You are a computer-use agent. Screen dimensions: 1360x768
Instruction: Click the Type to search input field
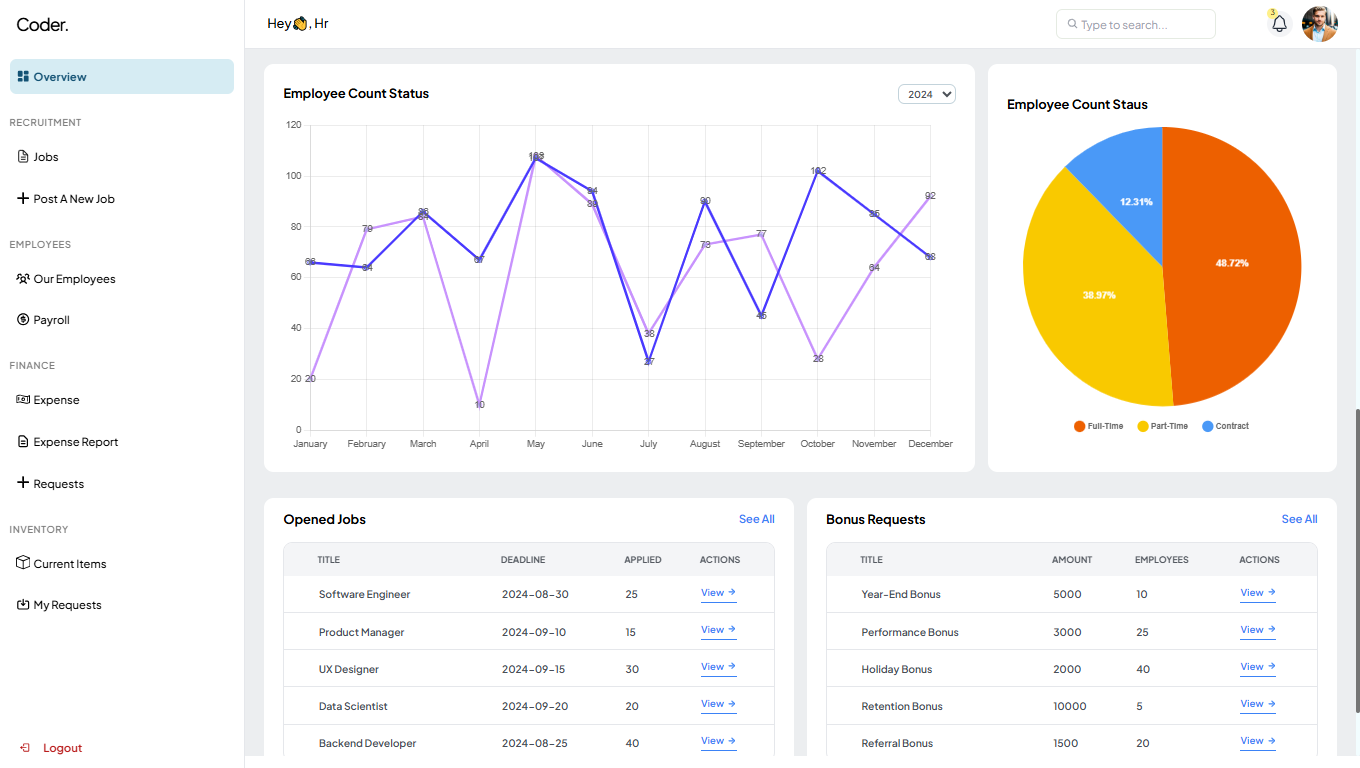1136,24
